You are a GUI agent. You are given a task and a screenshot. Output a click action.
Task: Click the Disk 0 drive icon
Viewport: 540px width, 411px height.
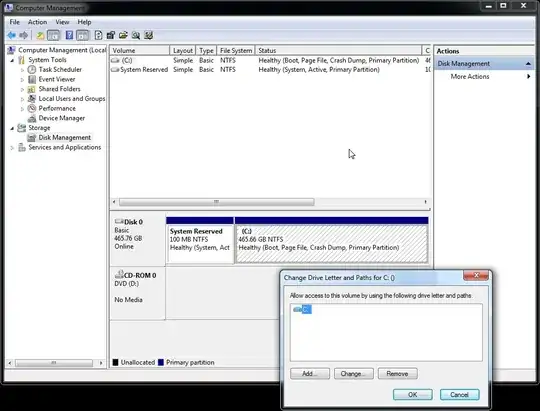coord(119,221)
